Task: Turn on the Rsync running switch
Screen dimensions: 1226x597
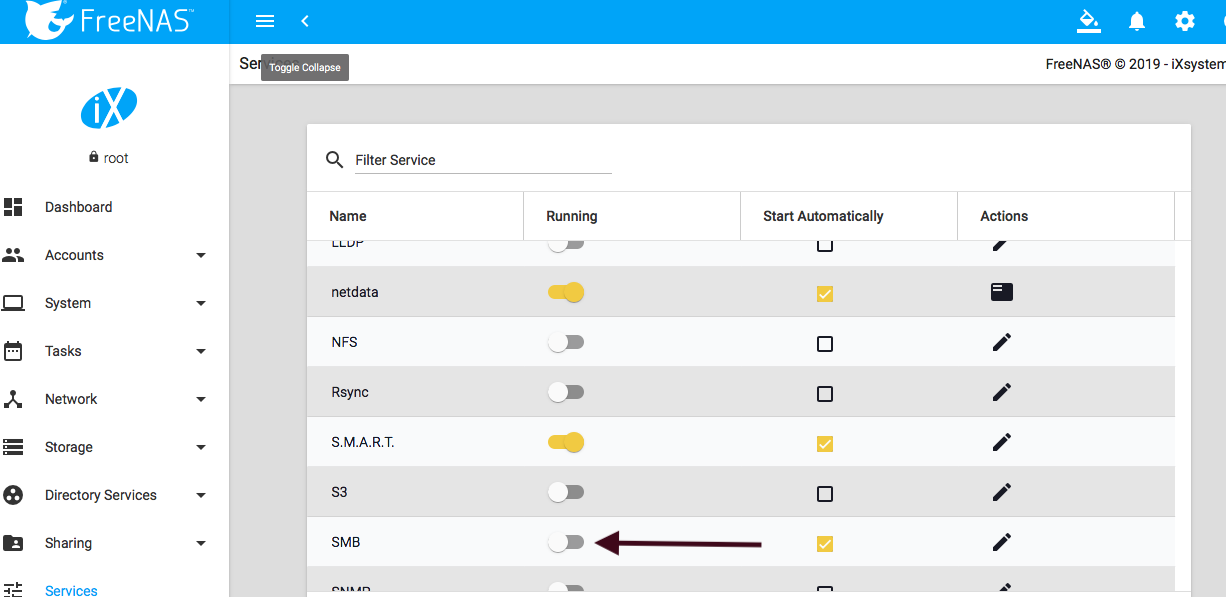Action: tap(566, 392)
